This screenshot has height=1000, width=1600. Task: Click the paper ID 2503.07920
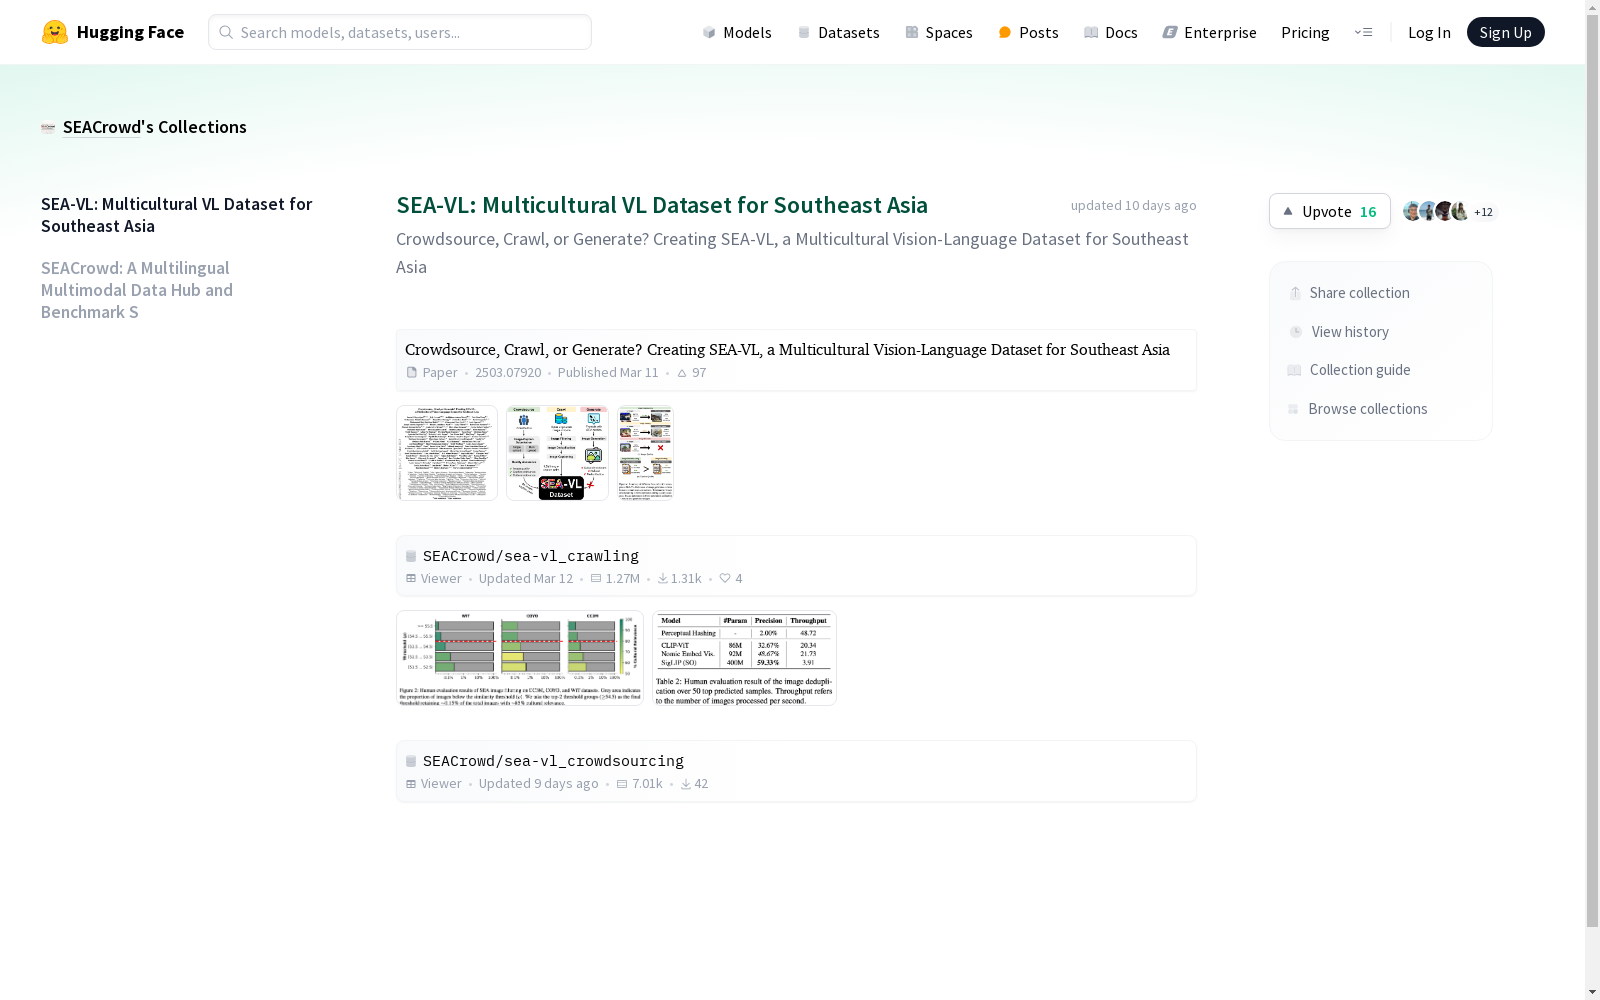click(x=508, y=372)
